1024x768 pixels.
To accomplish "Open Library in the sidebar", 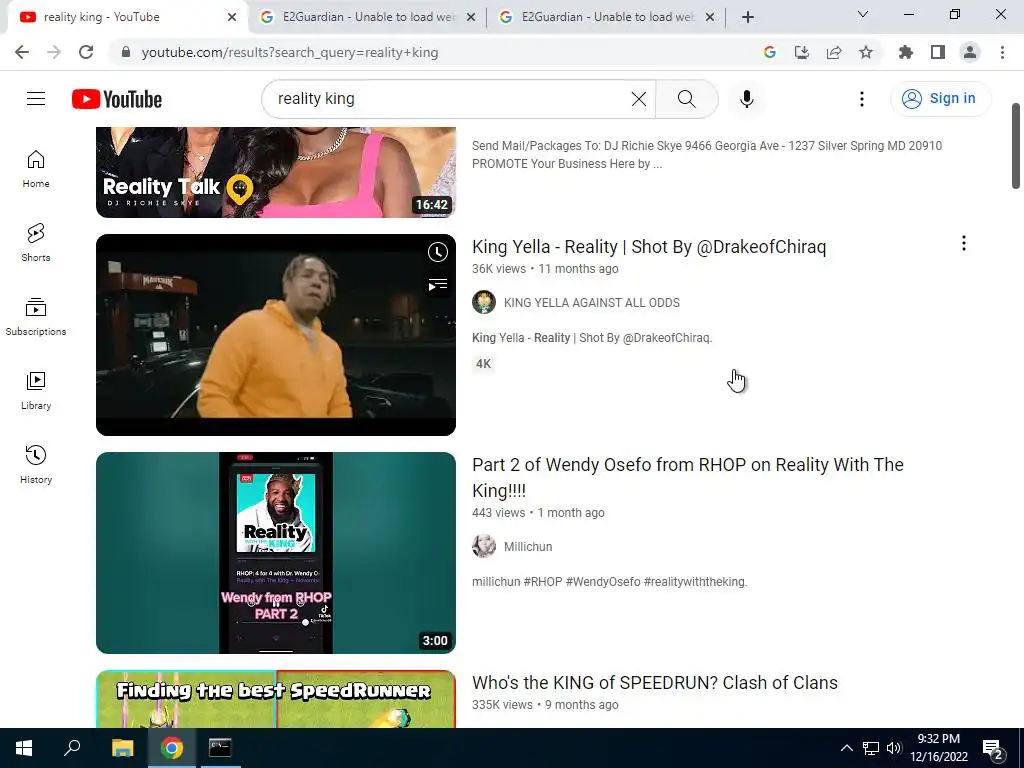I will pos(36,391).
